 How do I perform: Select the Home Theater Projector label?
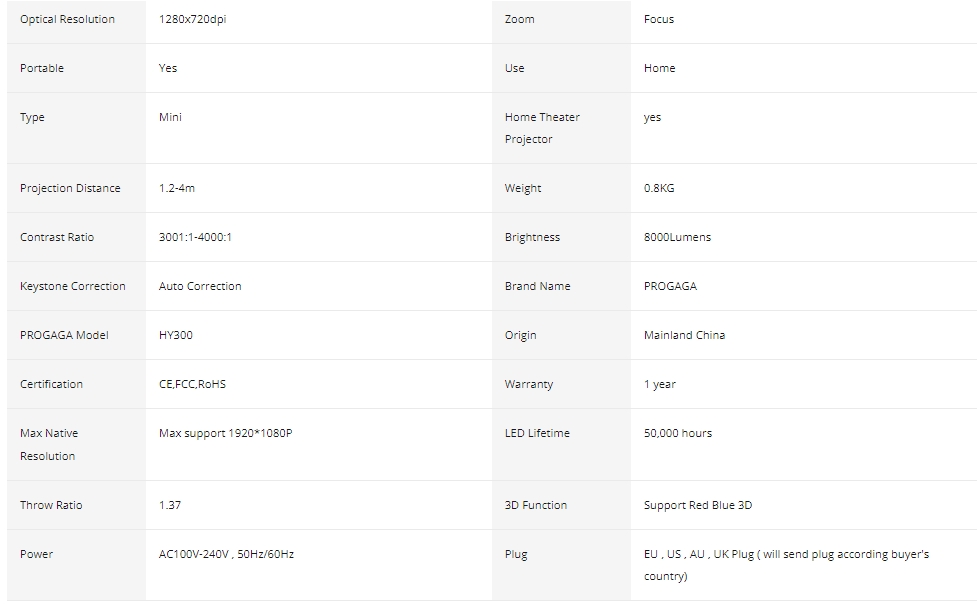[x=542, y=128]
